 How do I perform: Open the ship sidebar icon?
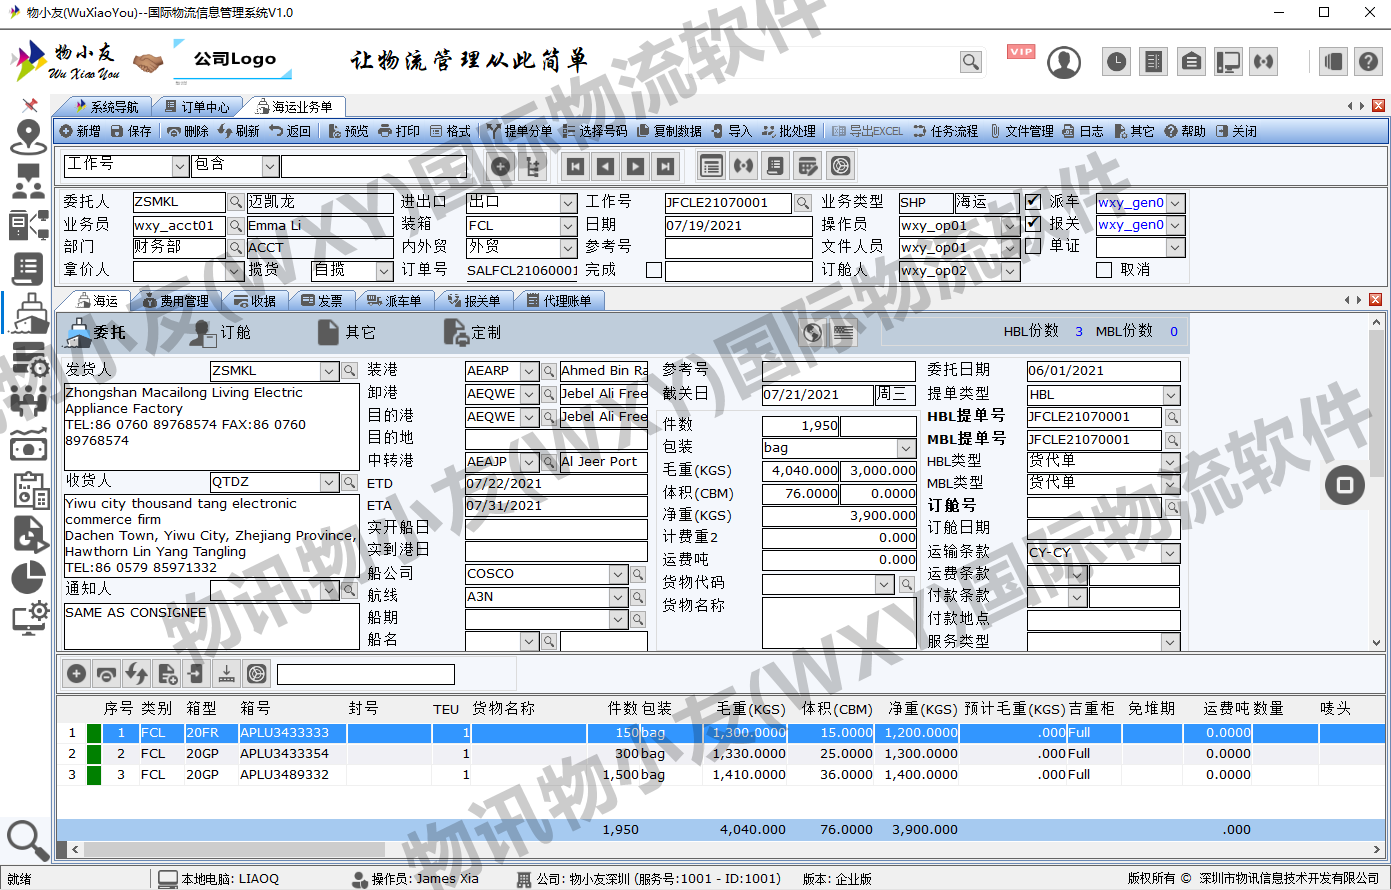pyautogui.click(x=28, y=313)
